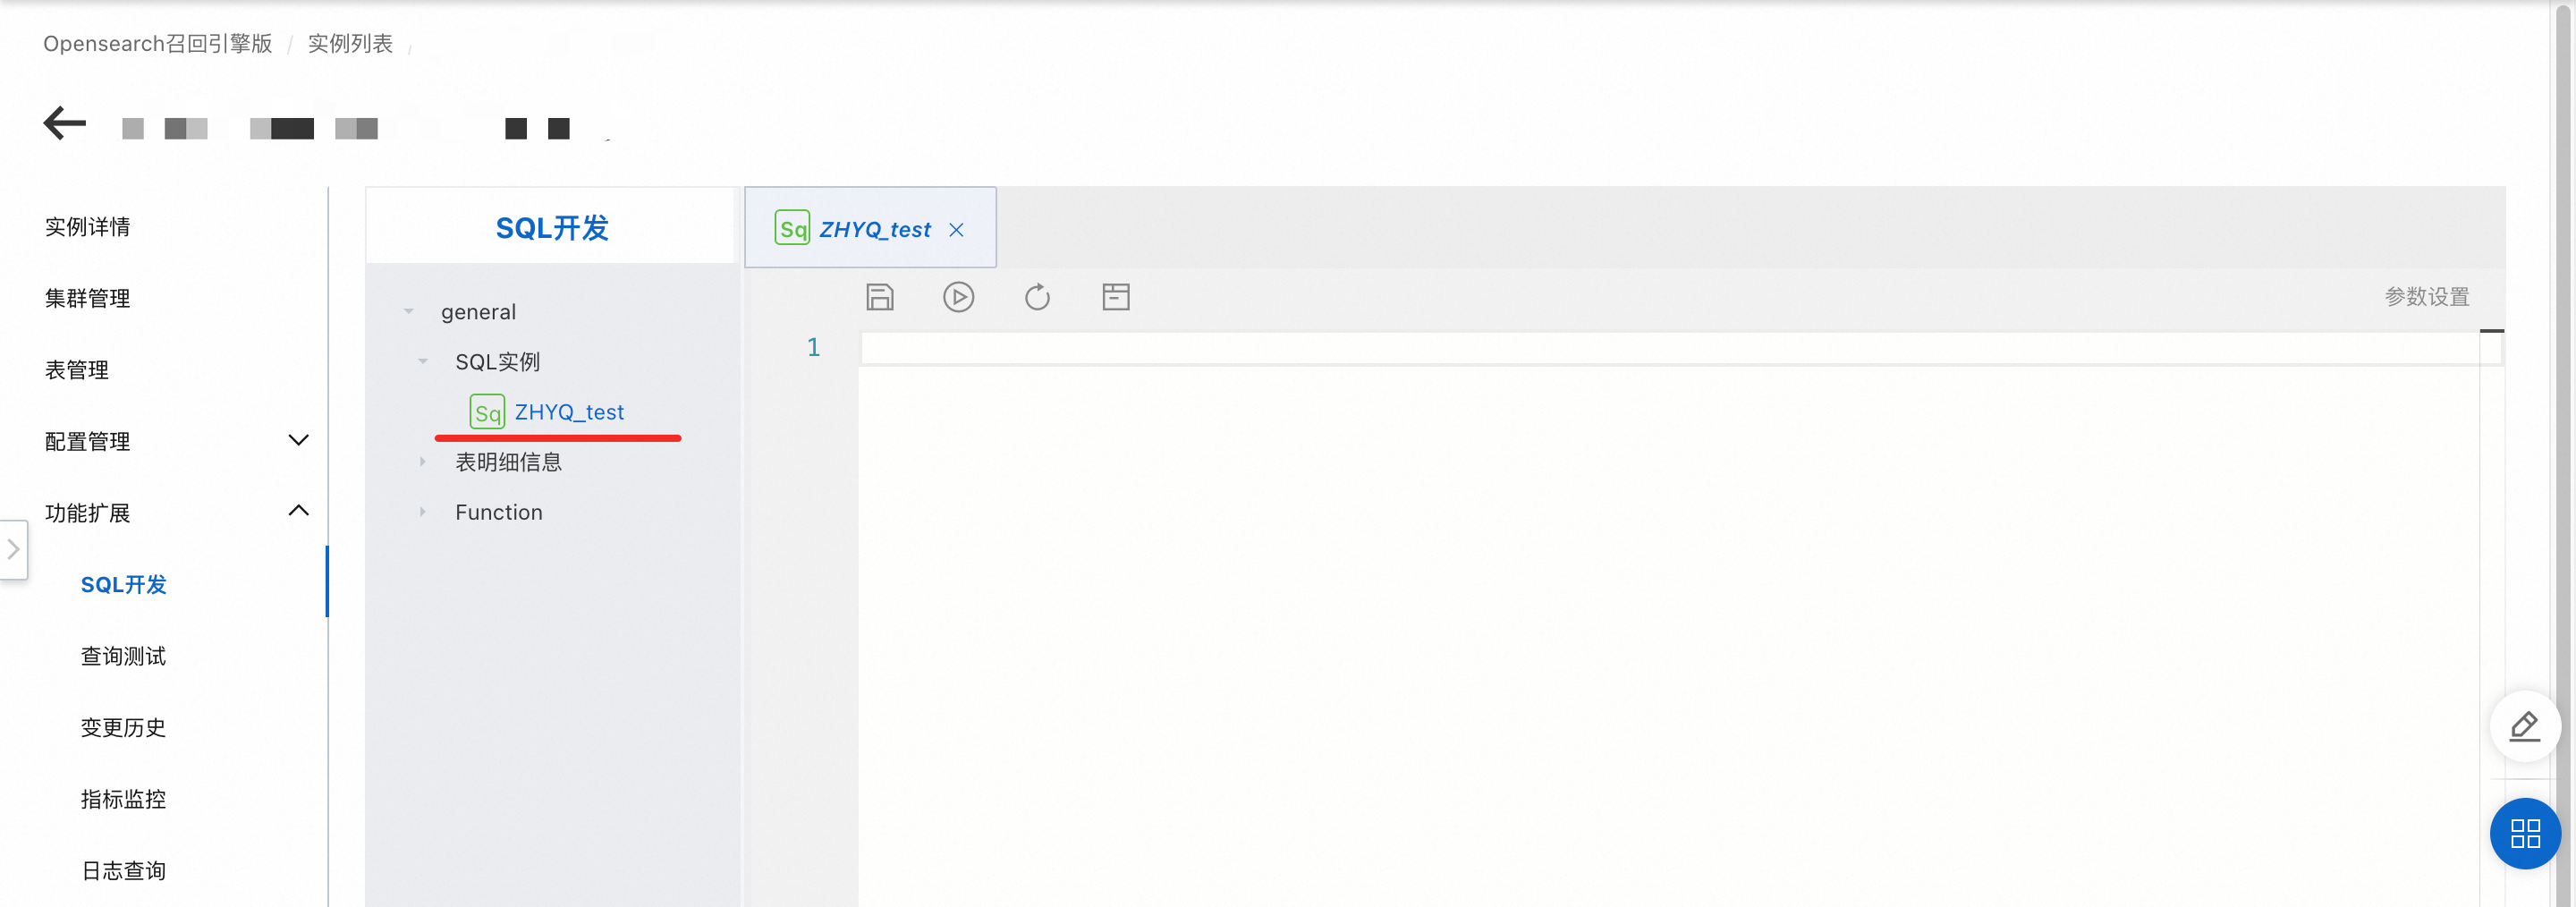Expand the 配置管理 menu chevron
This screenshot has height=907, width=2576.
pos(298,440)
